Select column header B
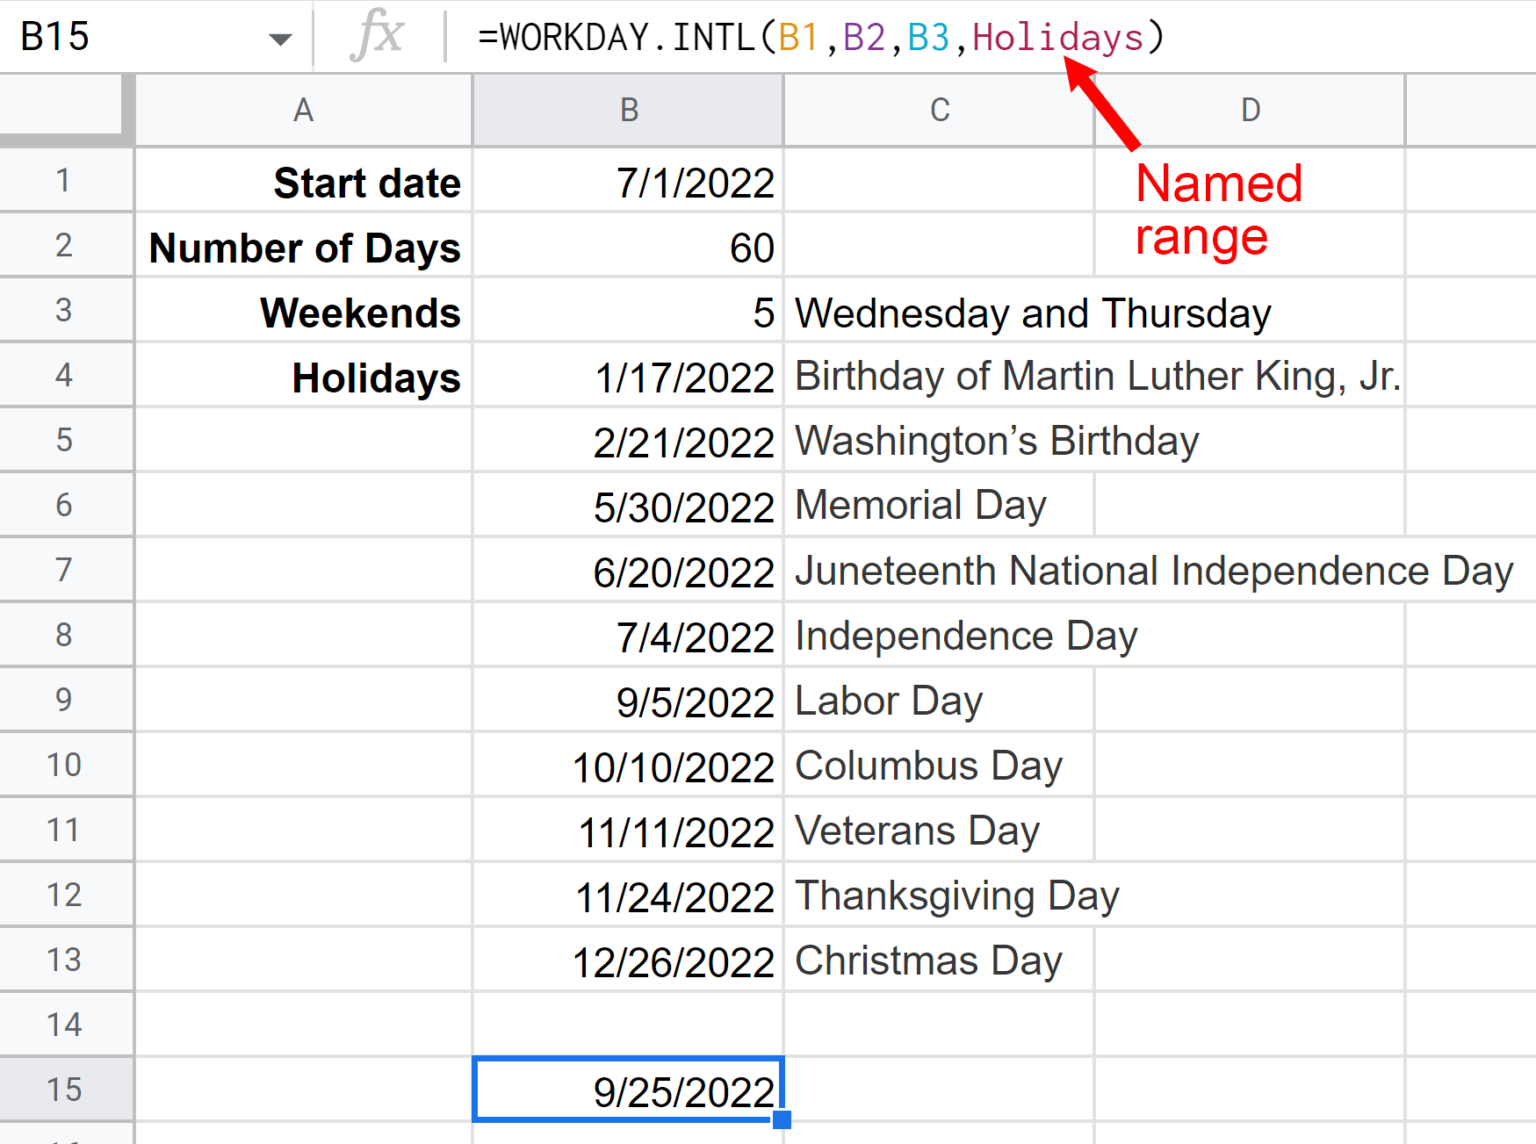The height and width of the screenshot is (1144, 1536). click(x=628, y=110)
